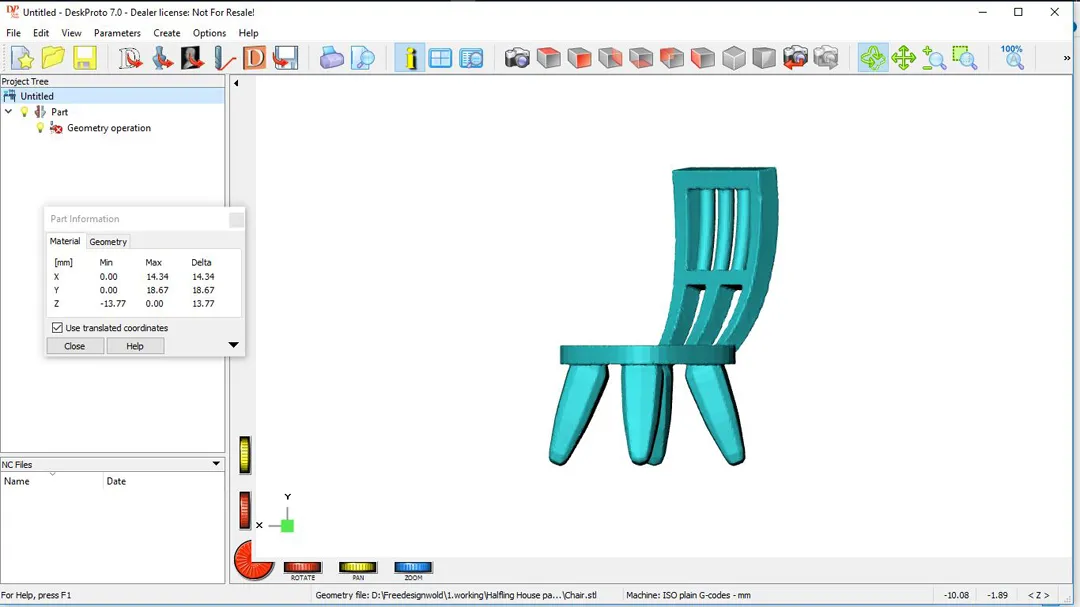Sort NC files by the Name column
The height and width of the screenshot is (607, 1080).
tap(52, 481)
